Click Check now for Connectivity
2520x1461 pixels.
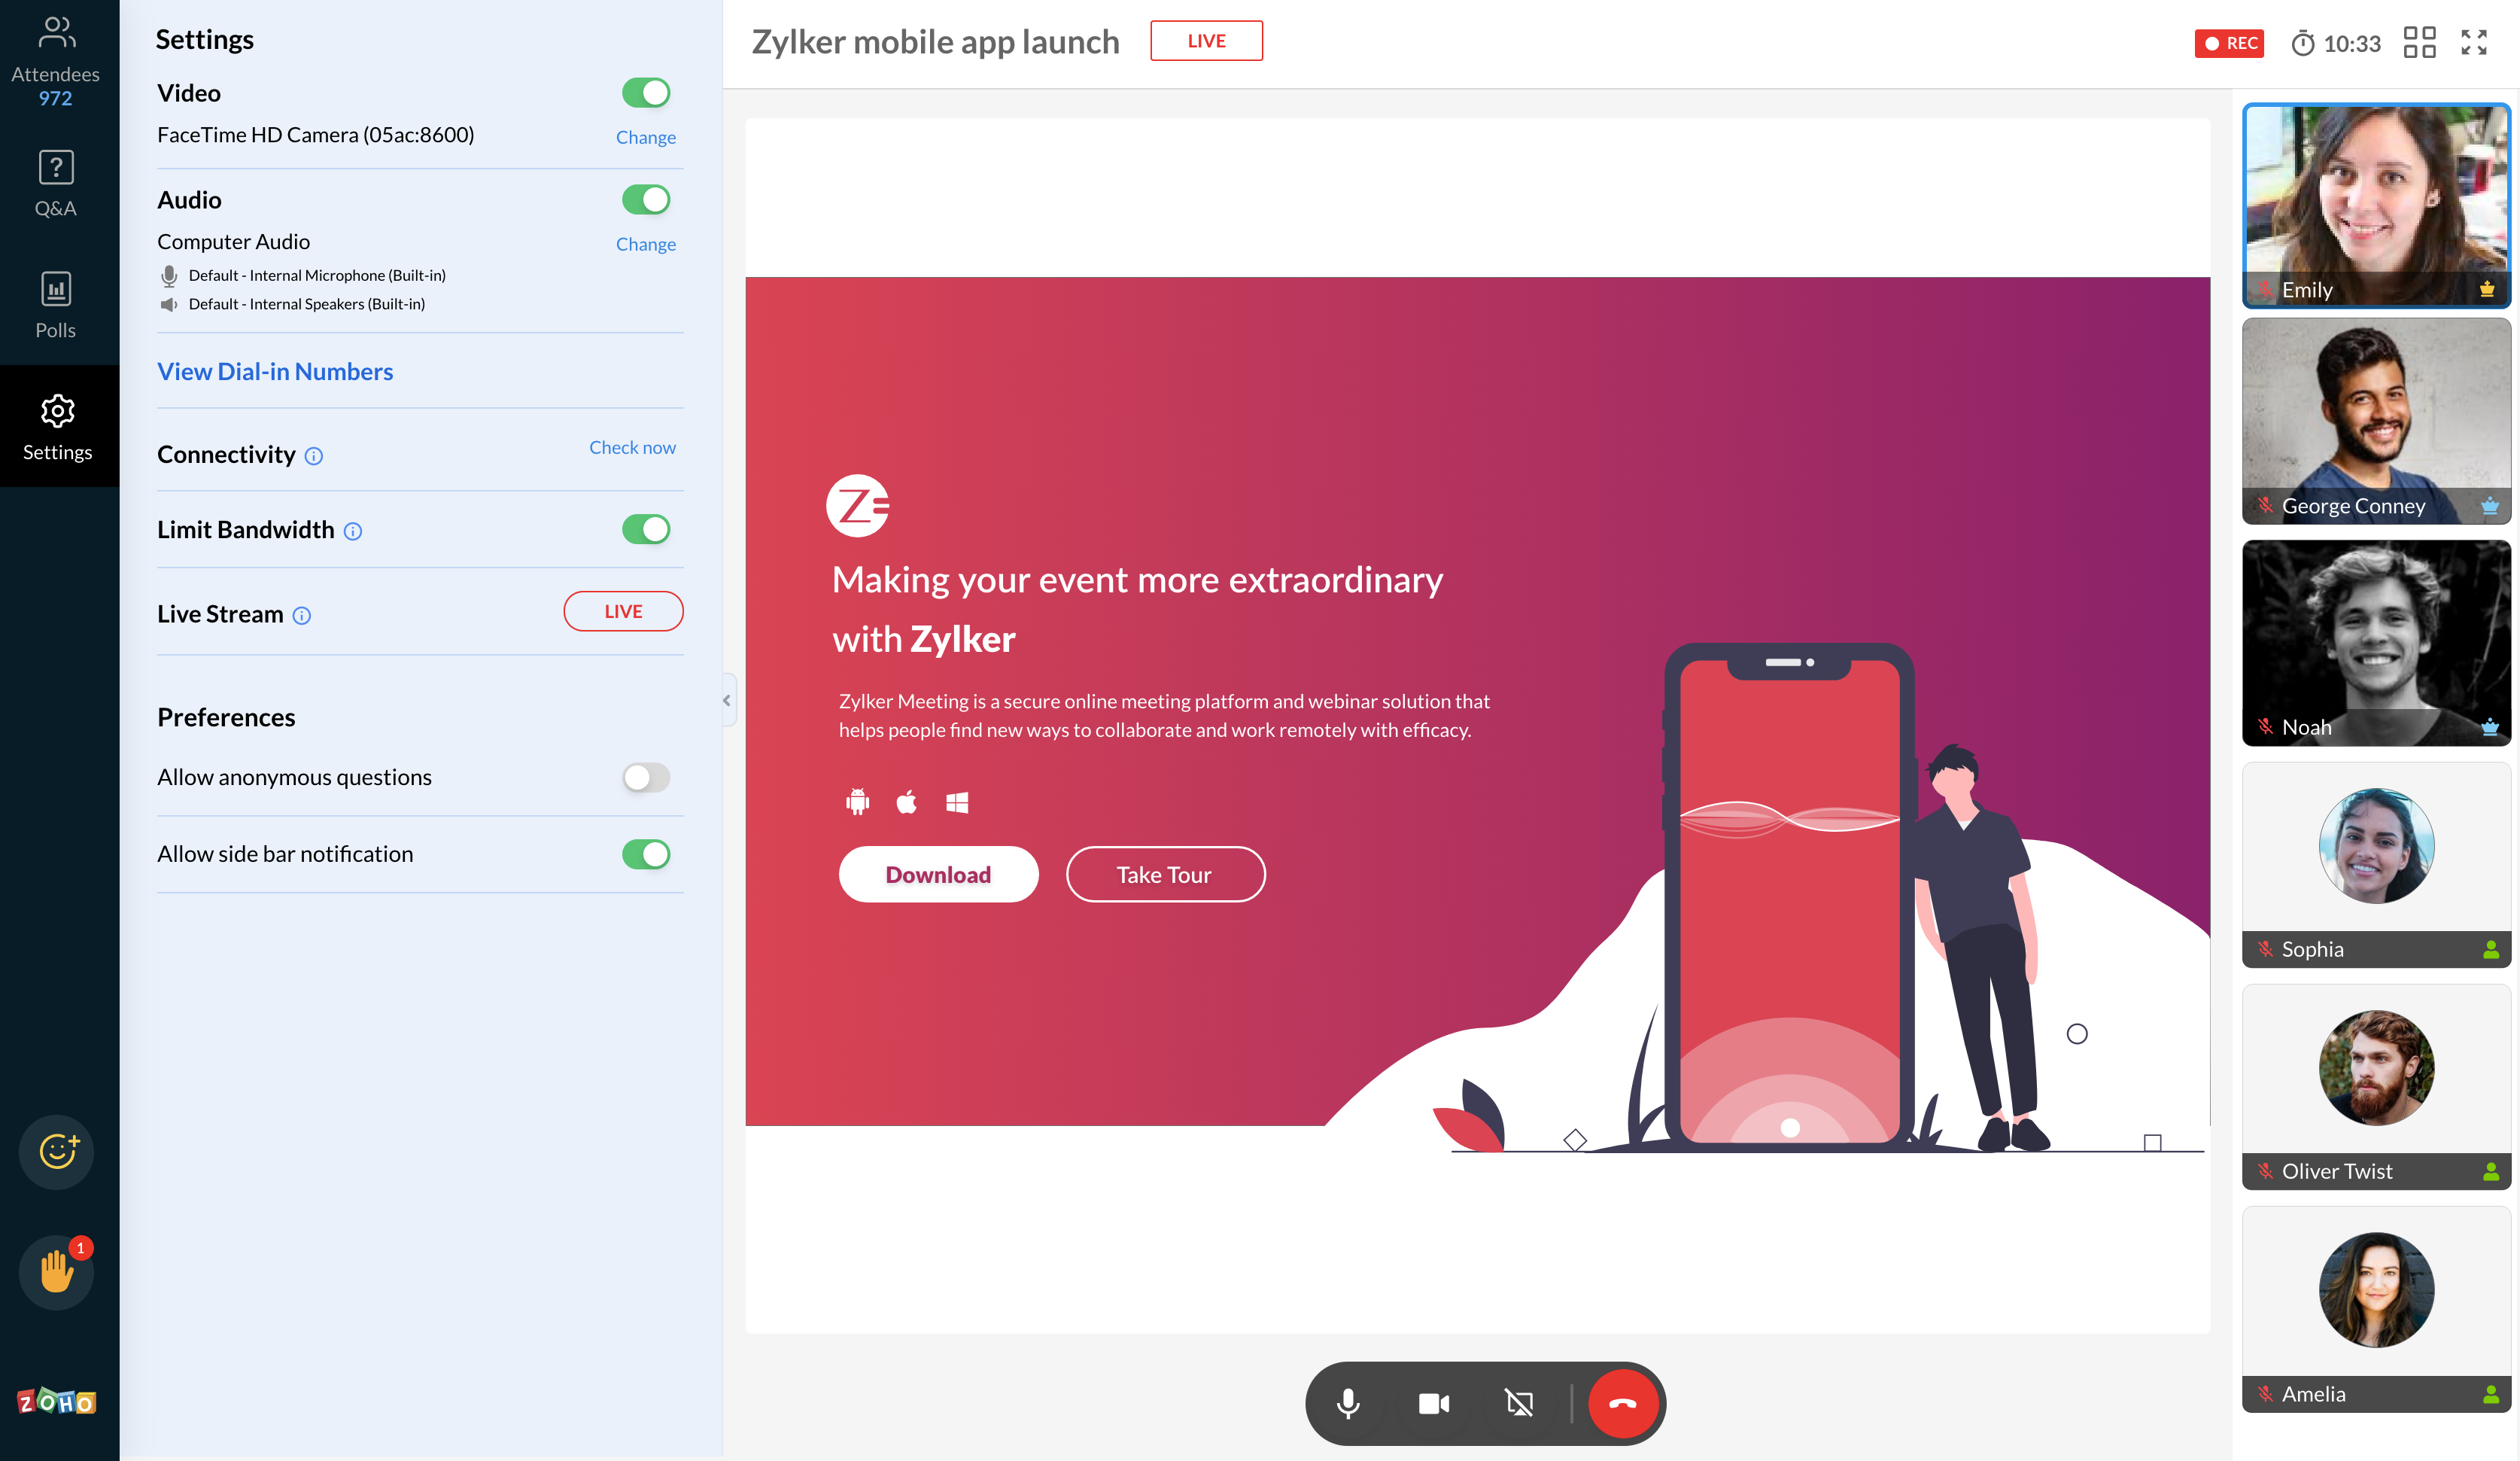[x=631, y=447]
